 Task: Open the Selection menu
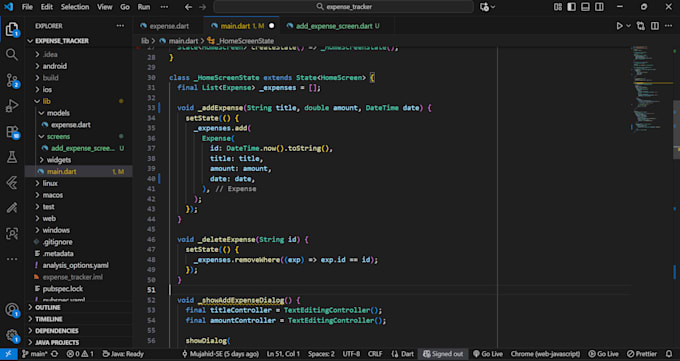75,7
